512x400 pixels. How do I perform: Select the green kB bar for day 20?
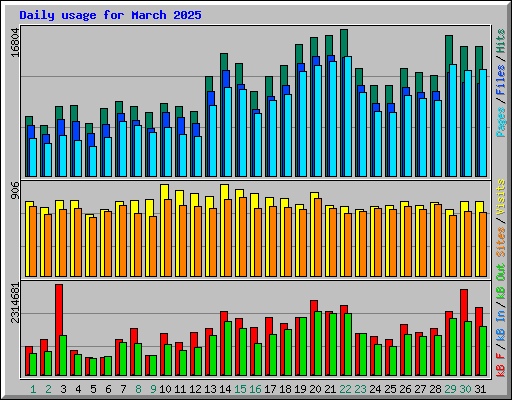point(318,344)
